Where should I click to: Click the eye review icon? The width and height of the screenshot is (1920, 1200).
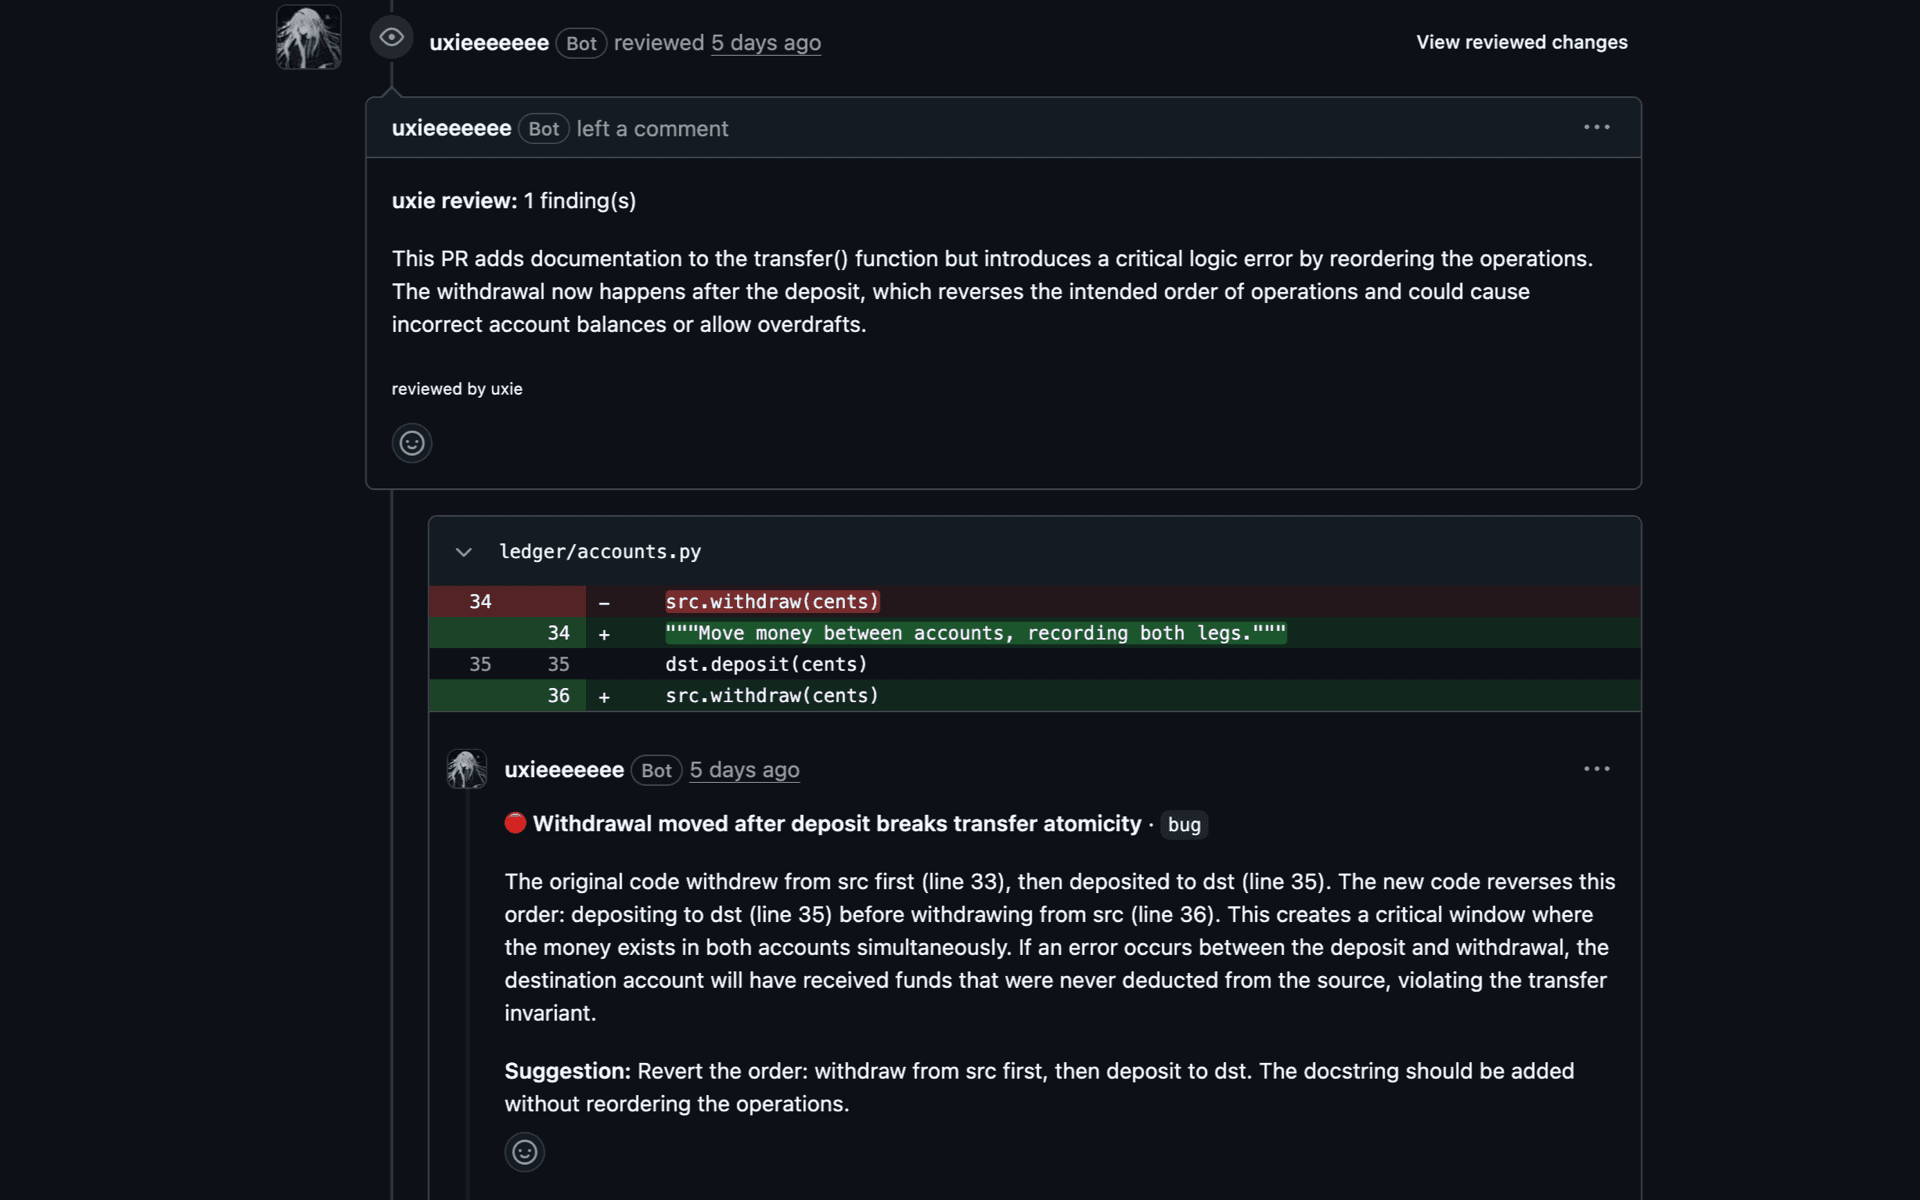391,38
